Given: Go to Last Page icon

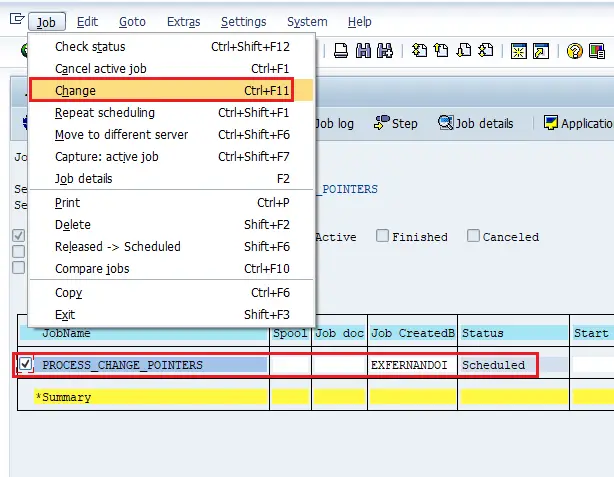Looking at the screenshot, I should click(486, 51).
